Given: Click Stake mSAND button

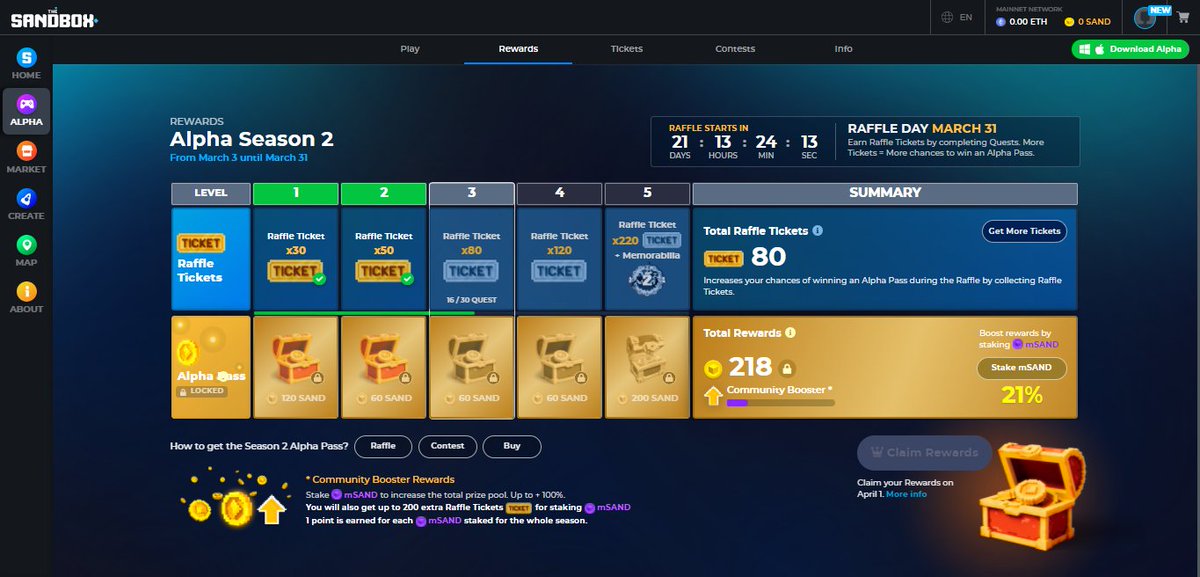Looking at the screenshot, I should (1021, 368).
